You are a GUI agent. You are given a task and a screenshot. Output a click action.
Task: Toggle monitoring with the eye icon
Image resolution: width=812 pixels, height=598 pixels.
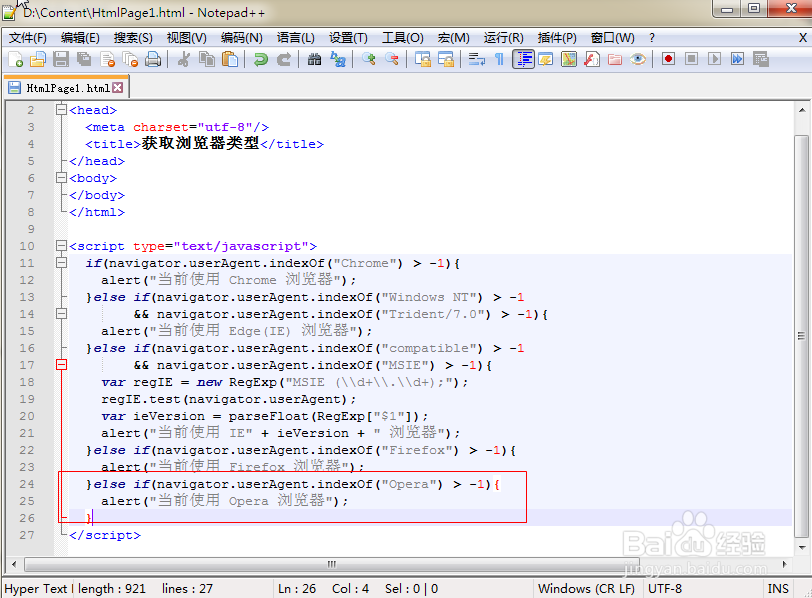(637, 60)
